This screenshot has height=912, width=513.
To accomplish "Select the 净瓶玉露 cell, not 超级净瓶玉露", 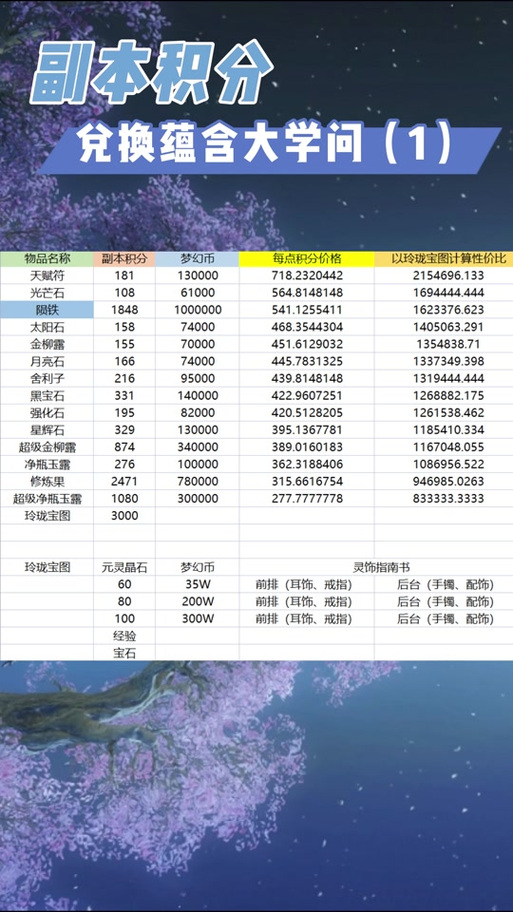I will point(47,464).
